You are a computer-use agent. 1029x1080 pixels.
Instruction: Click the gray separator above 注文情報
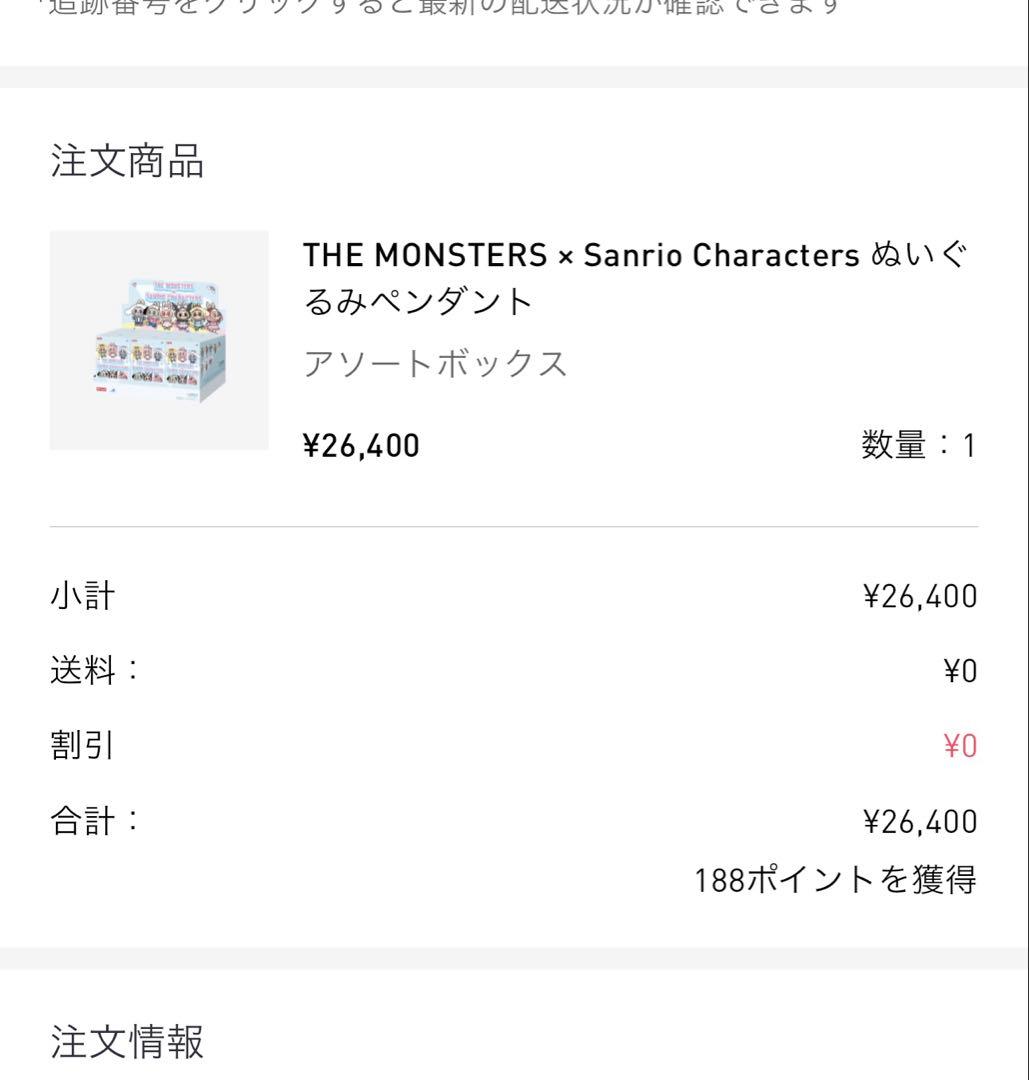514,958
